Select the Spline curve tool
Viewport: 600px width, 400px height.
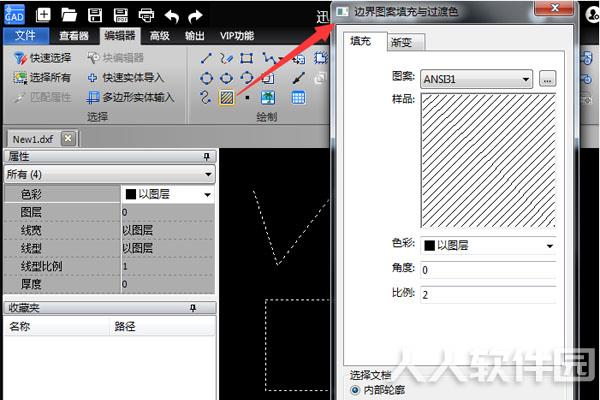click(x=205, y=97)
